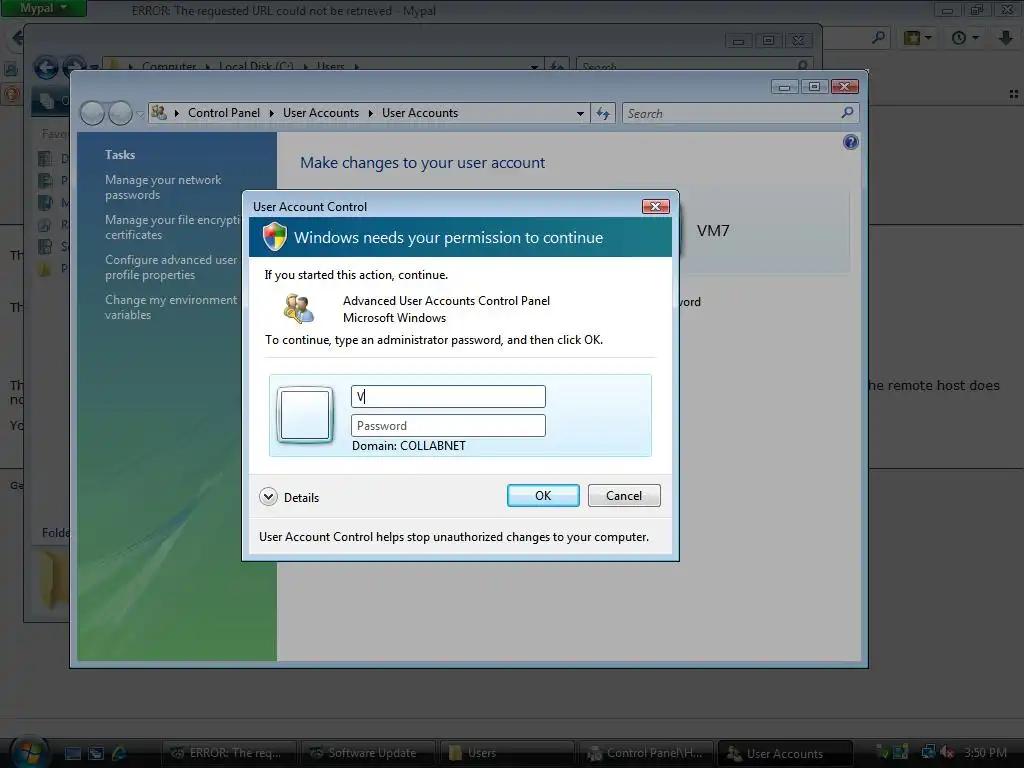This screenshot has height=768, width=1024.
Task: Click the search magnifier icon in User Accounts
Action: (x=847, y=113)
